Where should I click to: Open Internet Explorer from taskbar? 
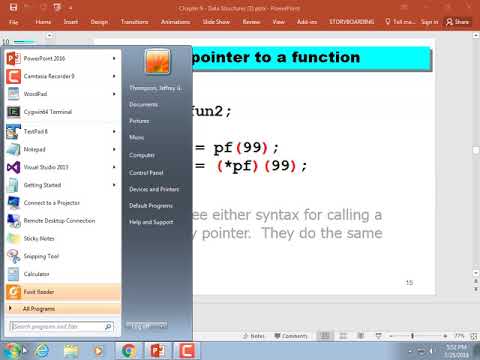(42, 351)
